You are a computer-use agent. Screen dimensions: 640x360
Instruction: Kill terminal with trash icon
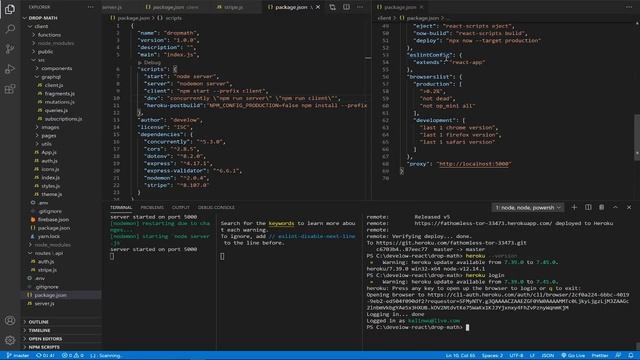point(602,207)
